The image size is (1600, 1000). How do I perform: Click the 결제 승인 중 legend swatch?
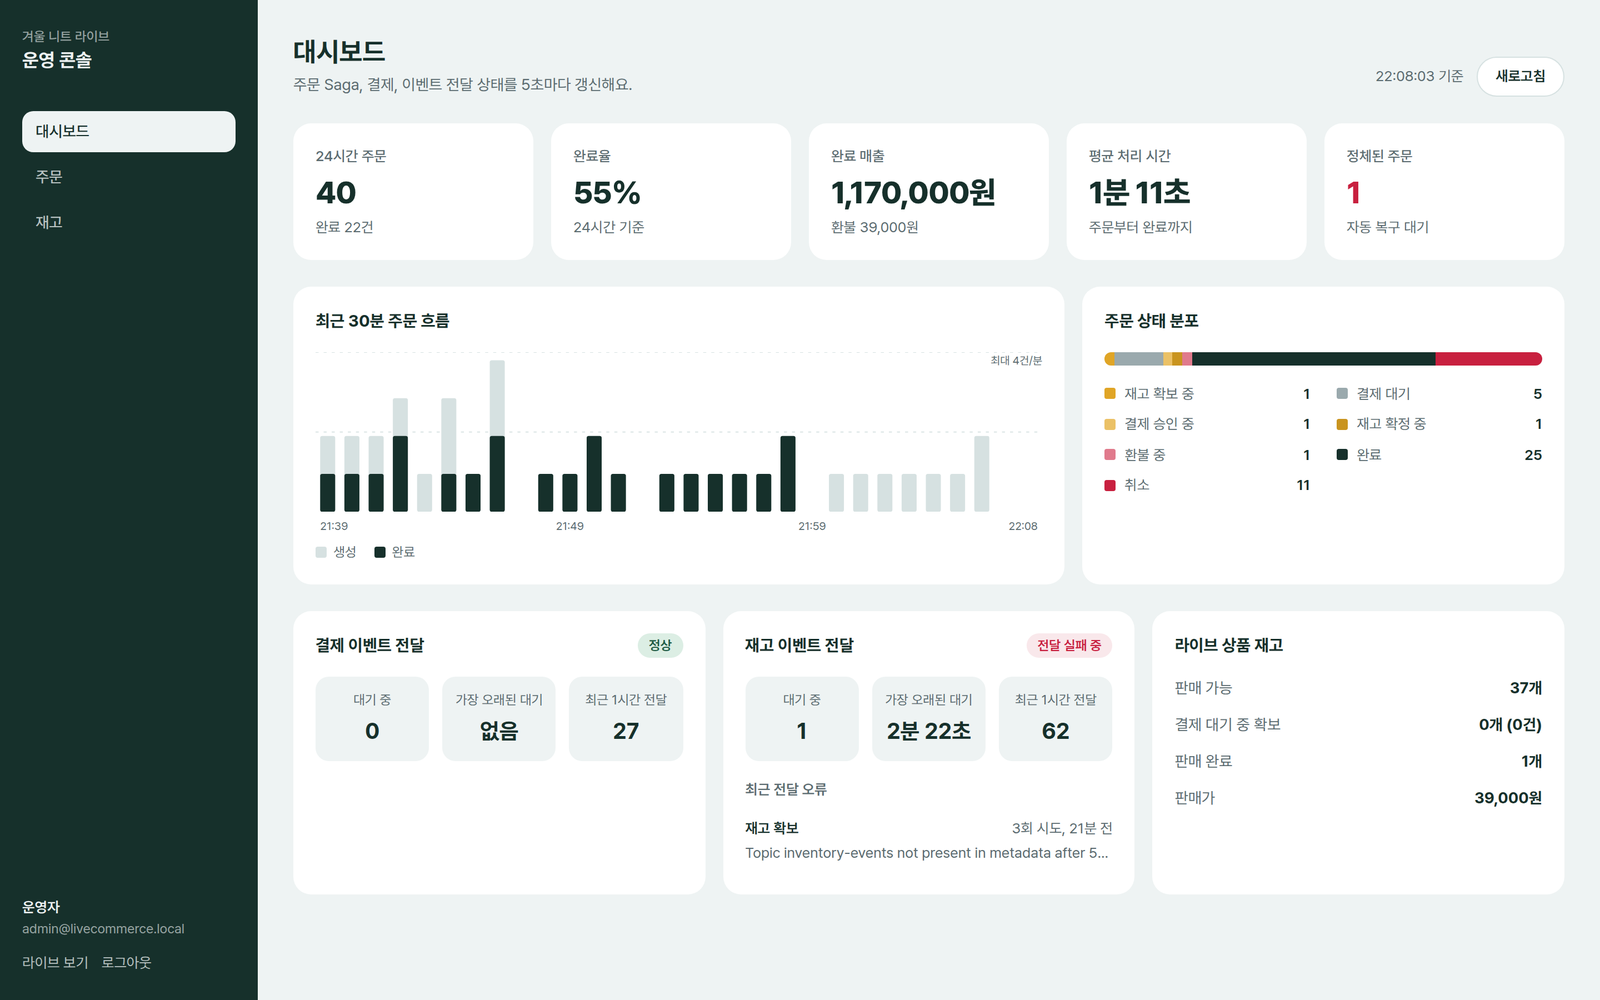click(x=1110, y=424)
